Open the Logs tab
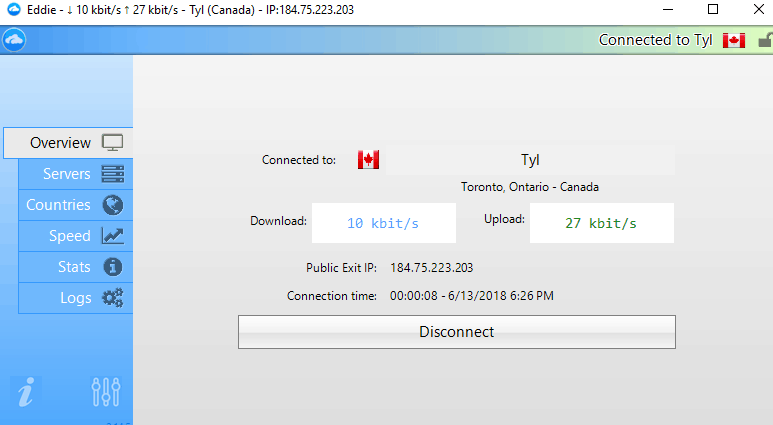 pos(75,298)
